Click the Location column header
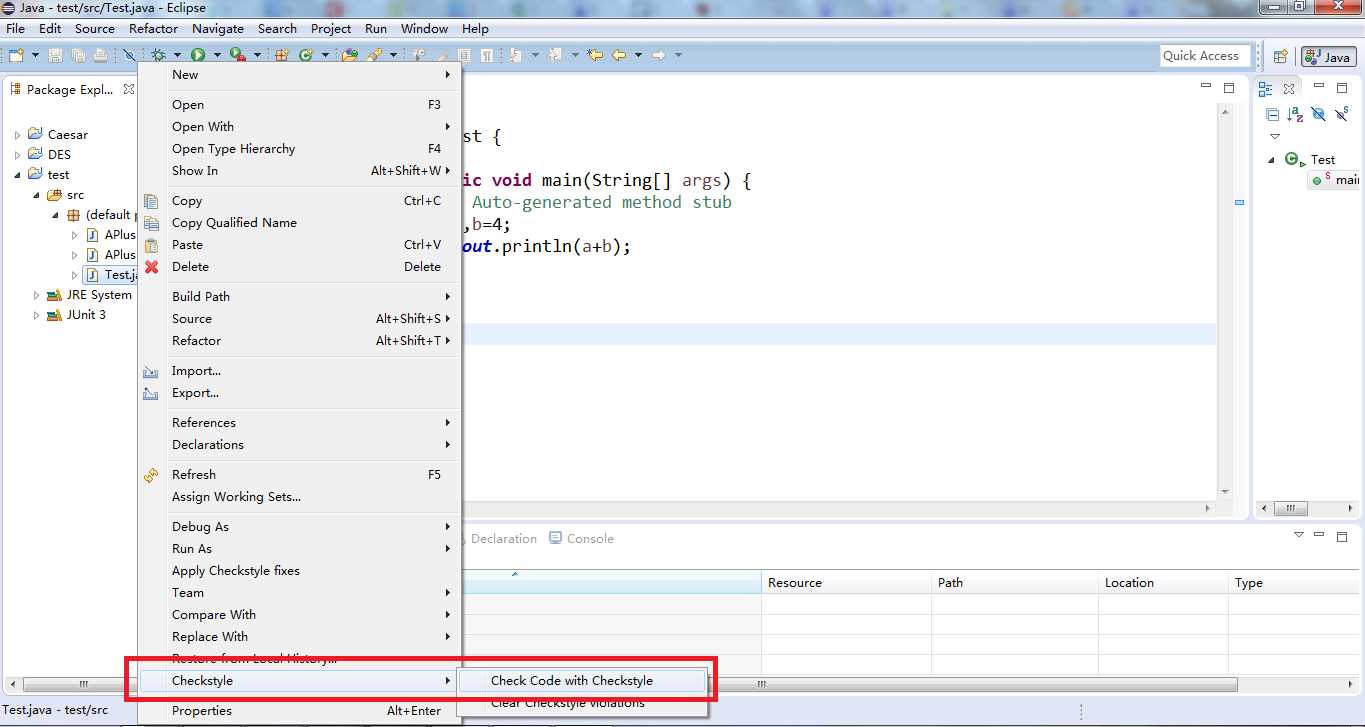This screenshot has height=727, width=1365. point(1163,583)
